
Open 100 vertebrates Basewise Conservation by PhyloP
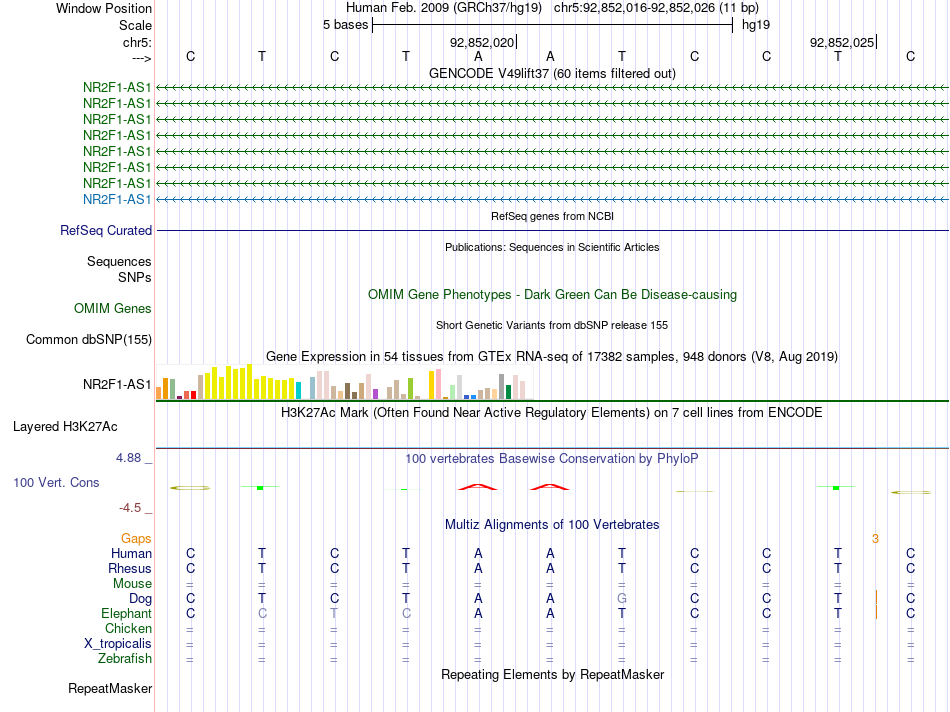coord(552,459)
